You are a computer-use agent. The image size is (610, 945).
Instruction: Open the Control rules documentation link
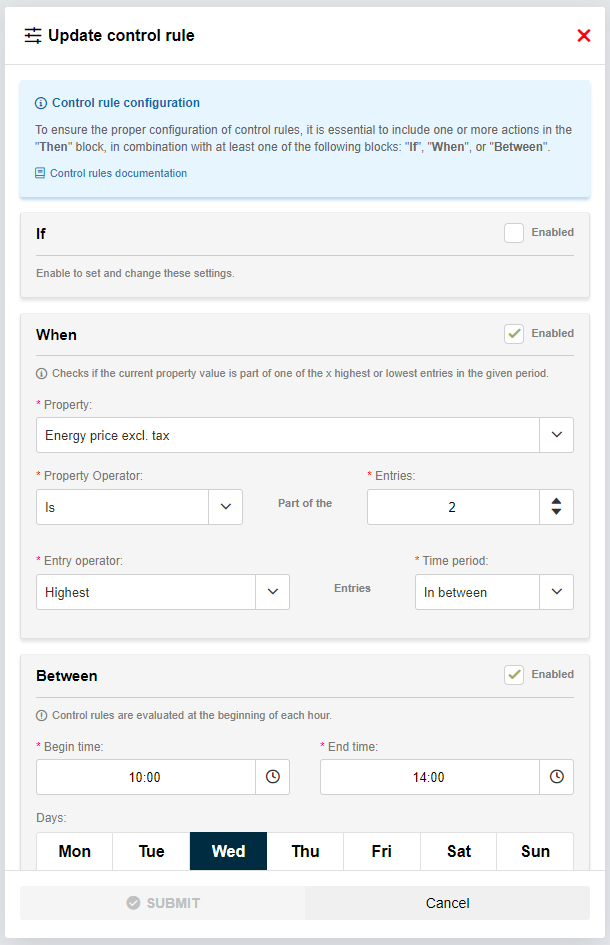pos(118,173)
